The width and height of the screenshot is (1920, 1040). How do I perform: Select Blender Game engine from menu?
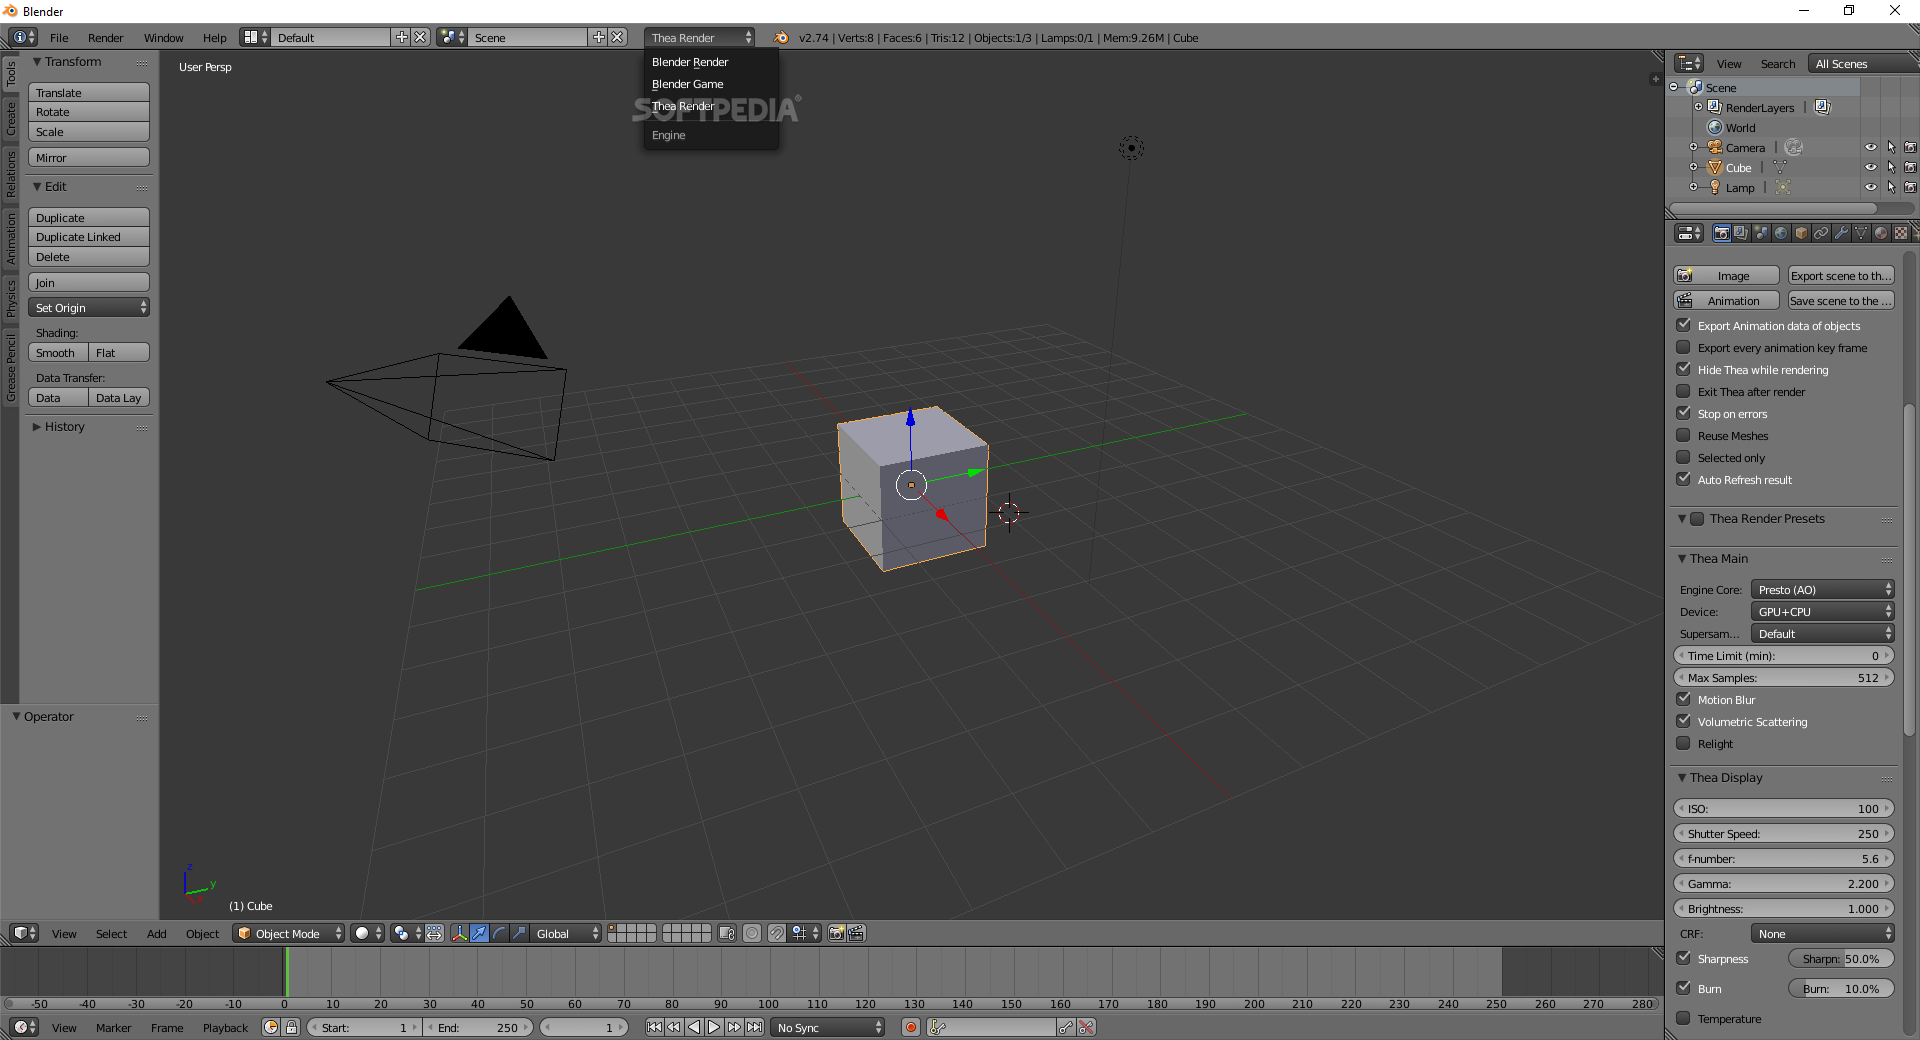click(x=688, y=84)
